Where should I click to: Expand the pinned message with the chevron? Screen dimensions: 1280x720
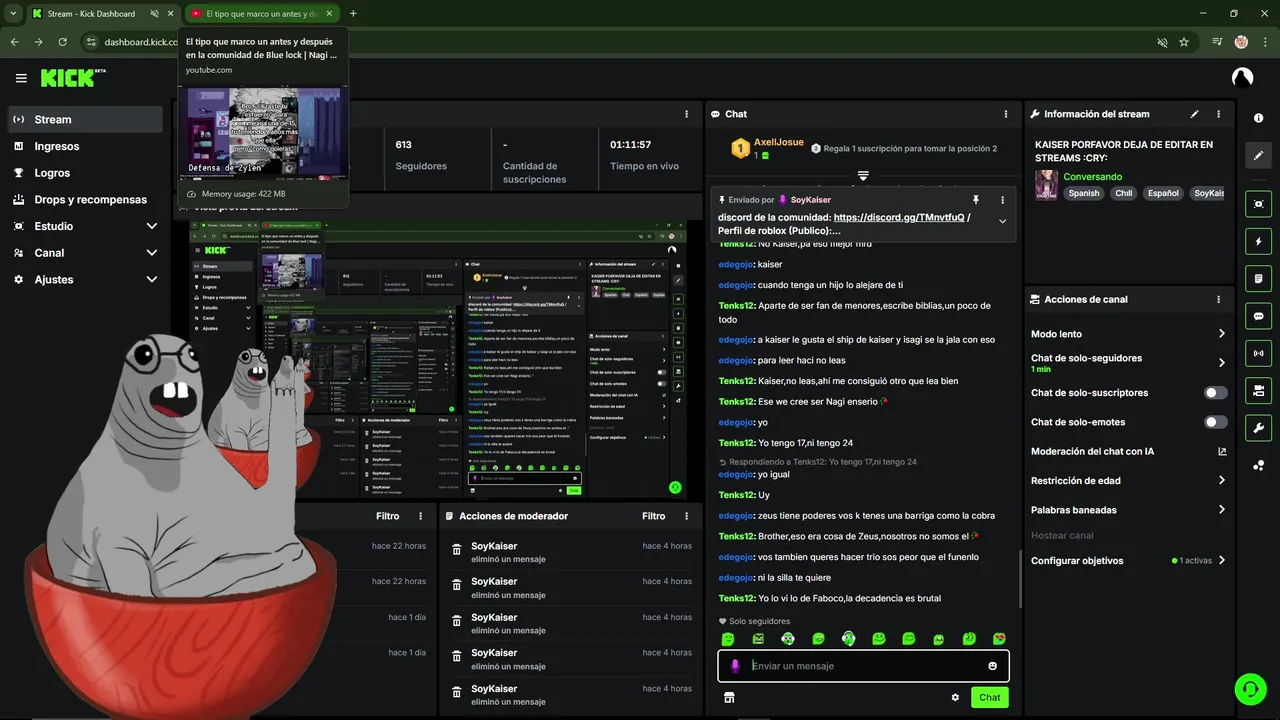click(1002, 221)
